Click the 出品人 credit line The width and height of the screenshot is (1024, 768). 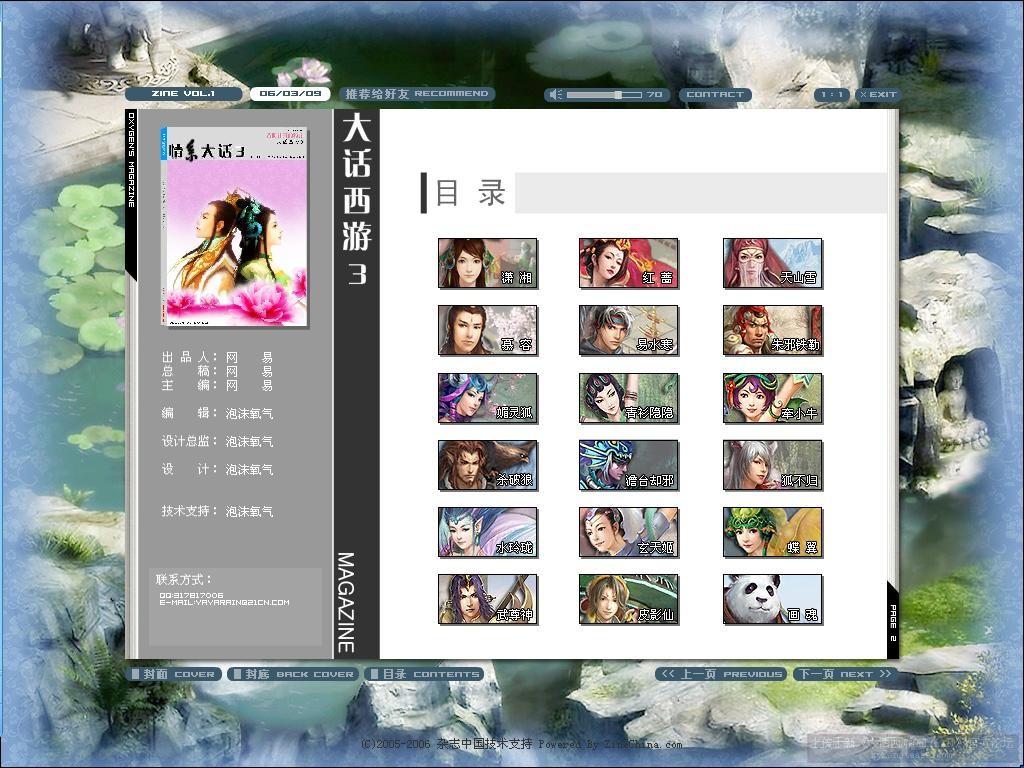(x=217, y=357)
